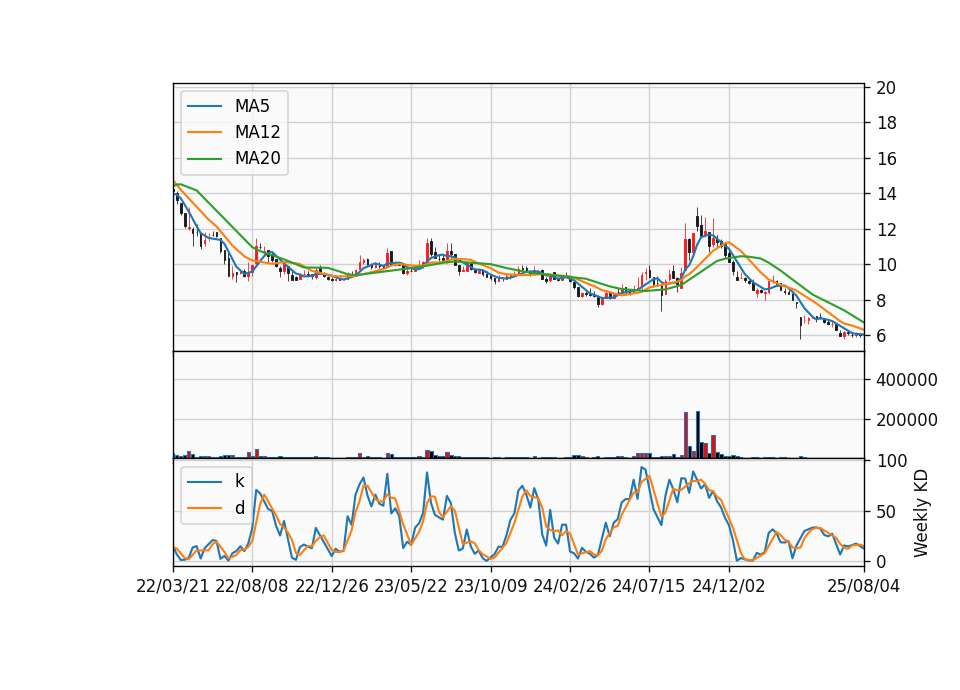The width and height of the screenshot is (960, 690).
Task: Click the k legend entry
Action: pos(239,481)
